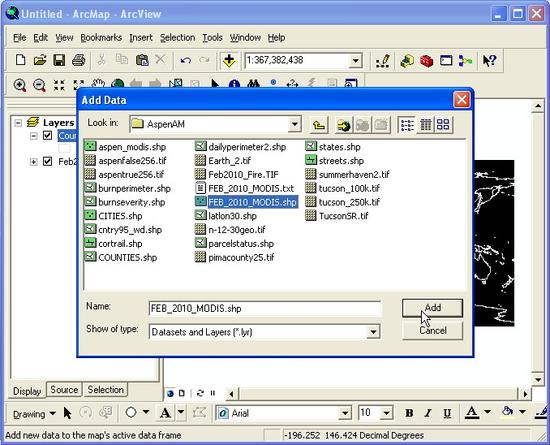The height and width of the screenshot is (445, 550).
Task: Open the Editor Toolbar pencil icon
Action: 383,60
